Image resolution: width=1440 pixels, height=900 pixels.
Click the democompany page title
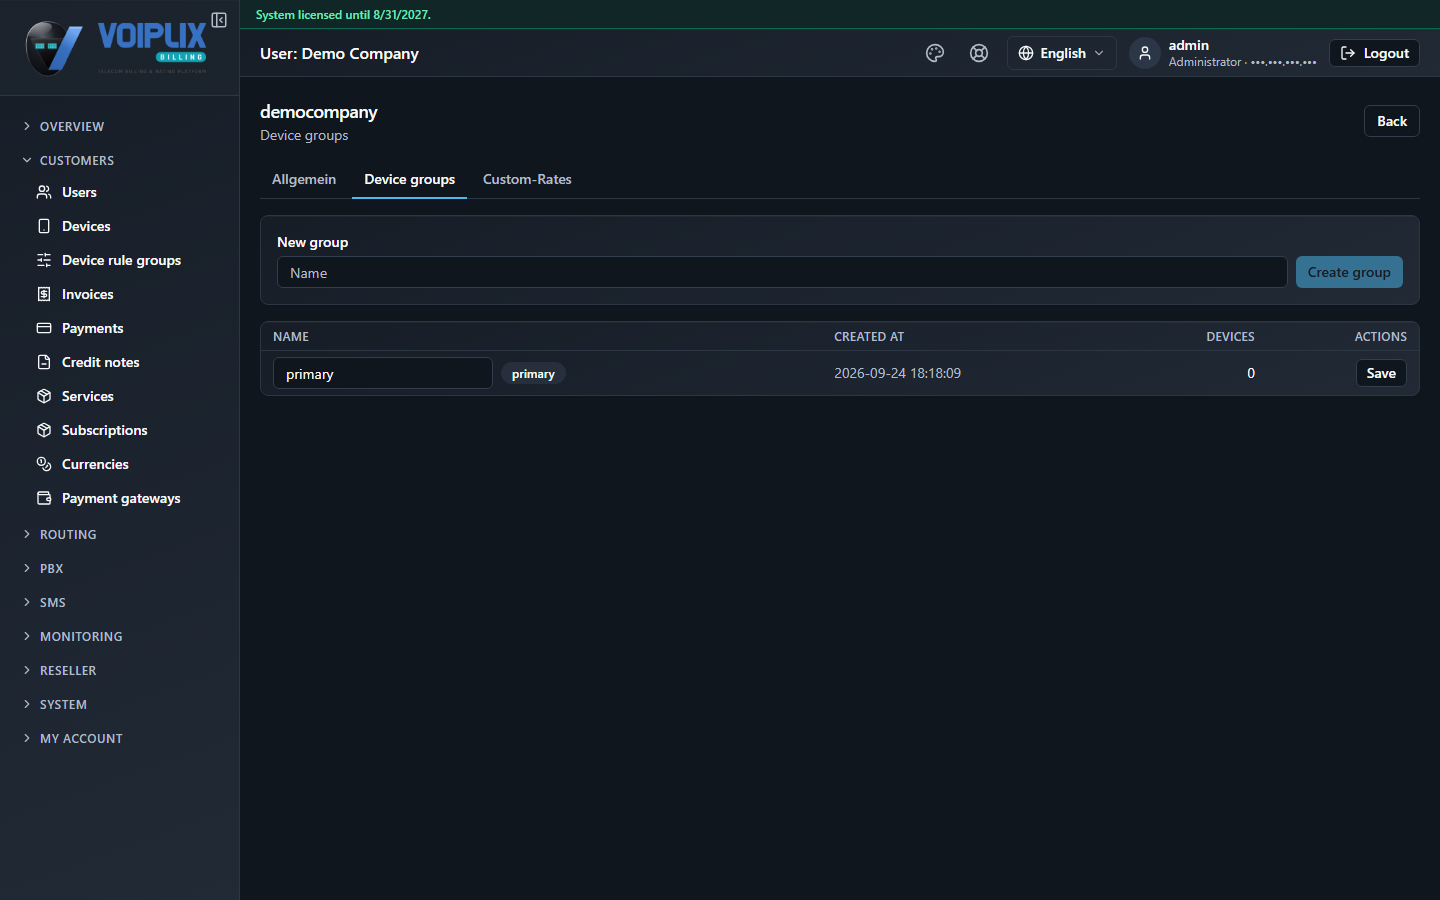[319, 112]
